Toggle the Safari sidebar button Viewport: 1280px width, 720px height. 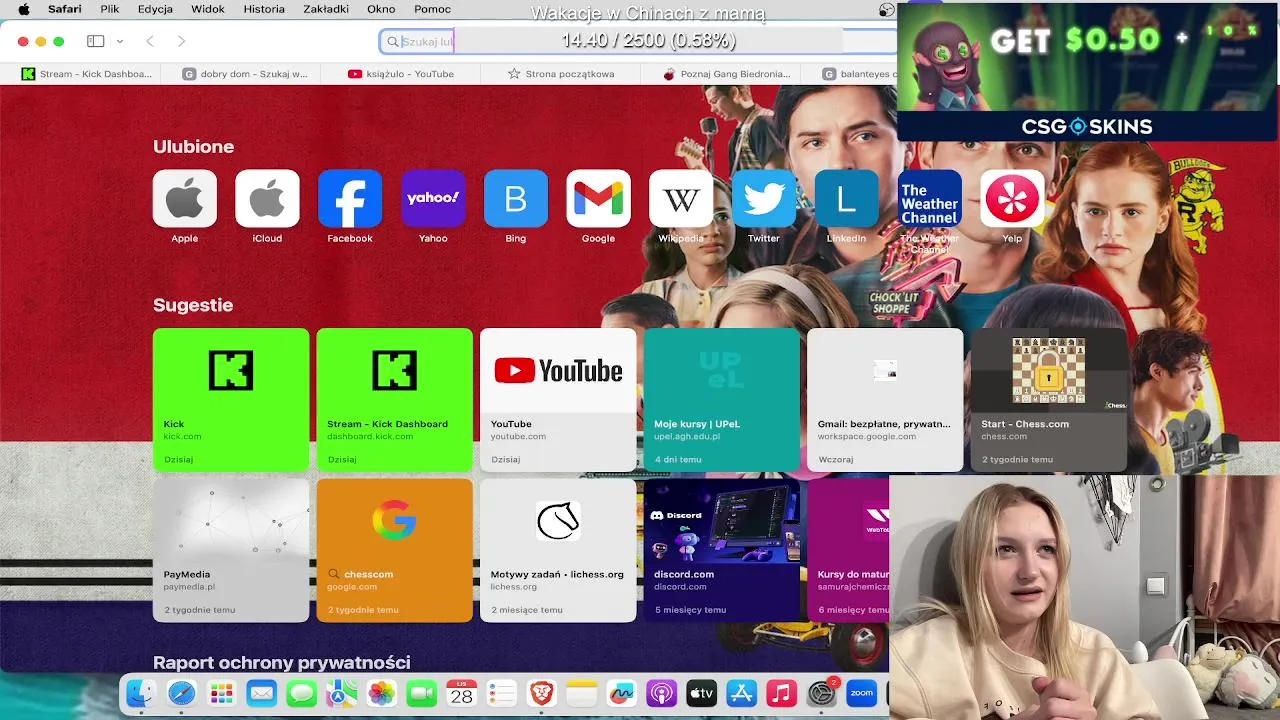pyautogui.click(x=96, y=41)
